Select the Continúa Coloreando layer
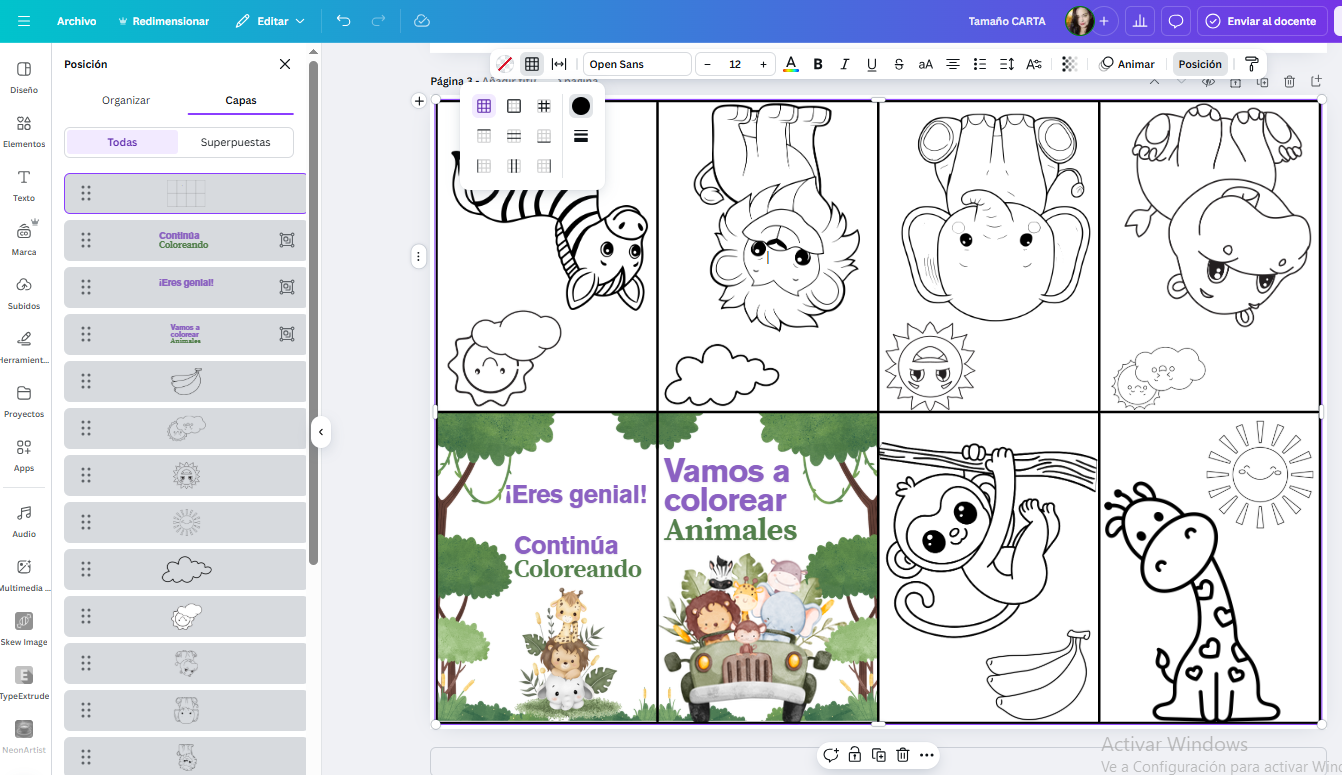 [x=185, y=240]
